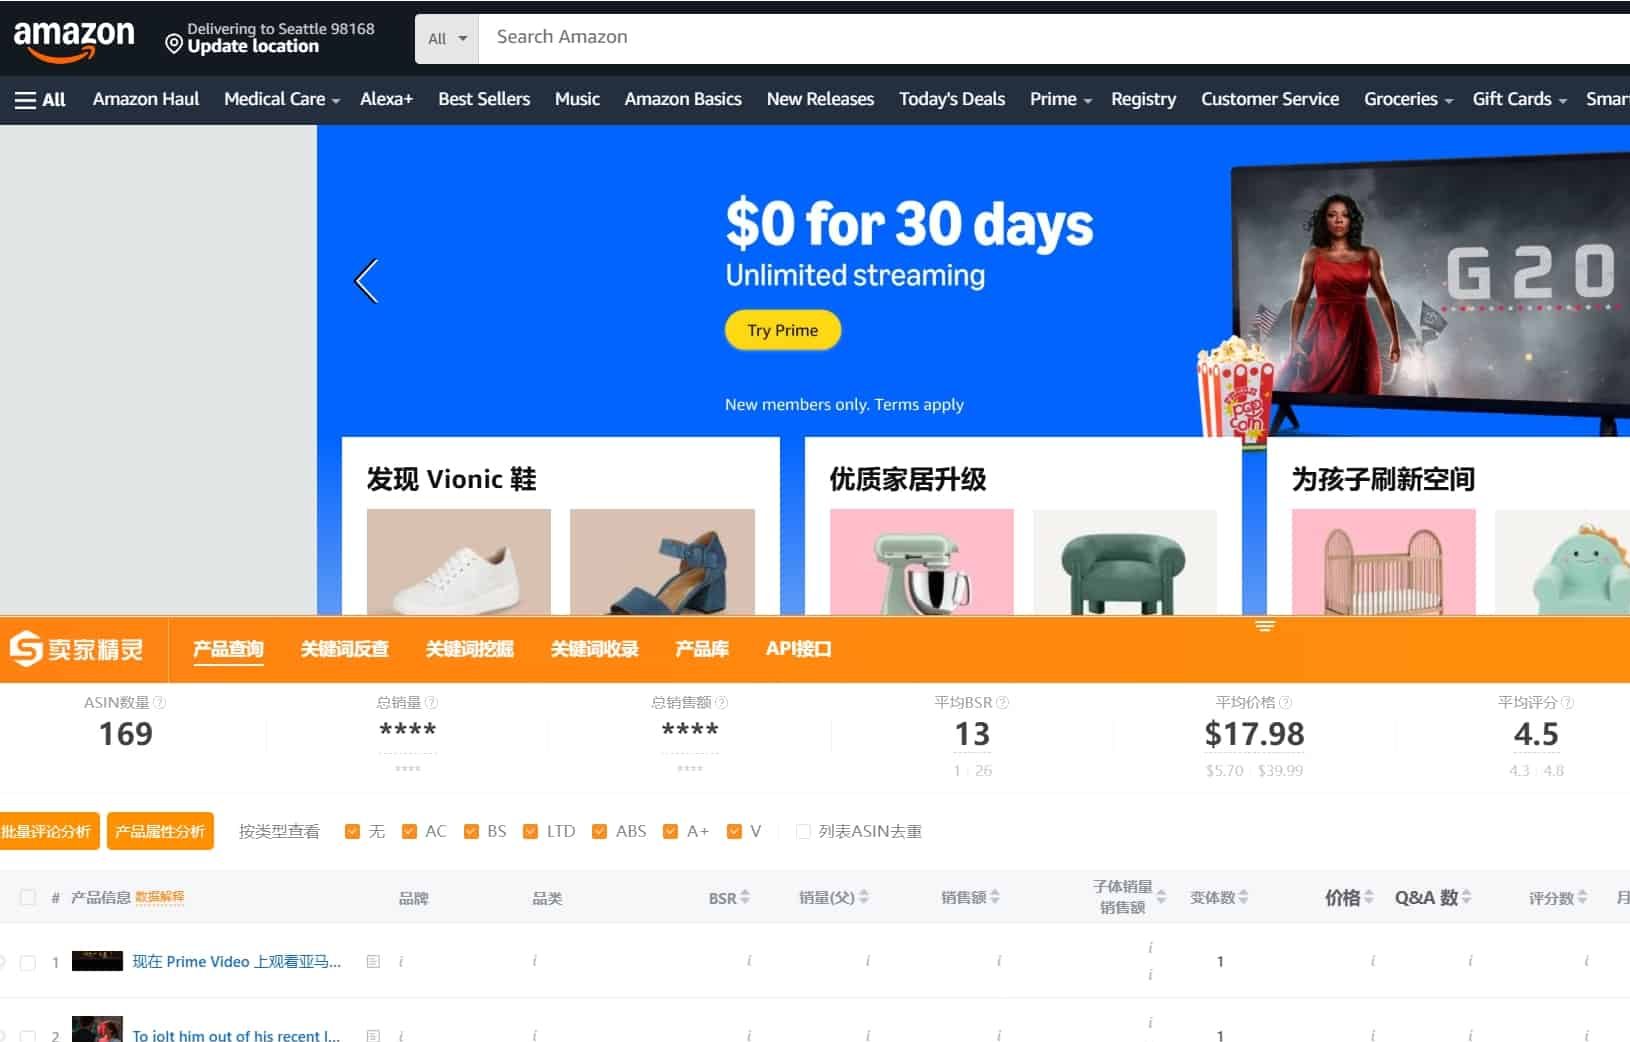The width and height of the screenshot is (1630, 1042).
Task: Open product link 现在 Prime Video 上观看亚马...
Action: (x=237, y=962)
